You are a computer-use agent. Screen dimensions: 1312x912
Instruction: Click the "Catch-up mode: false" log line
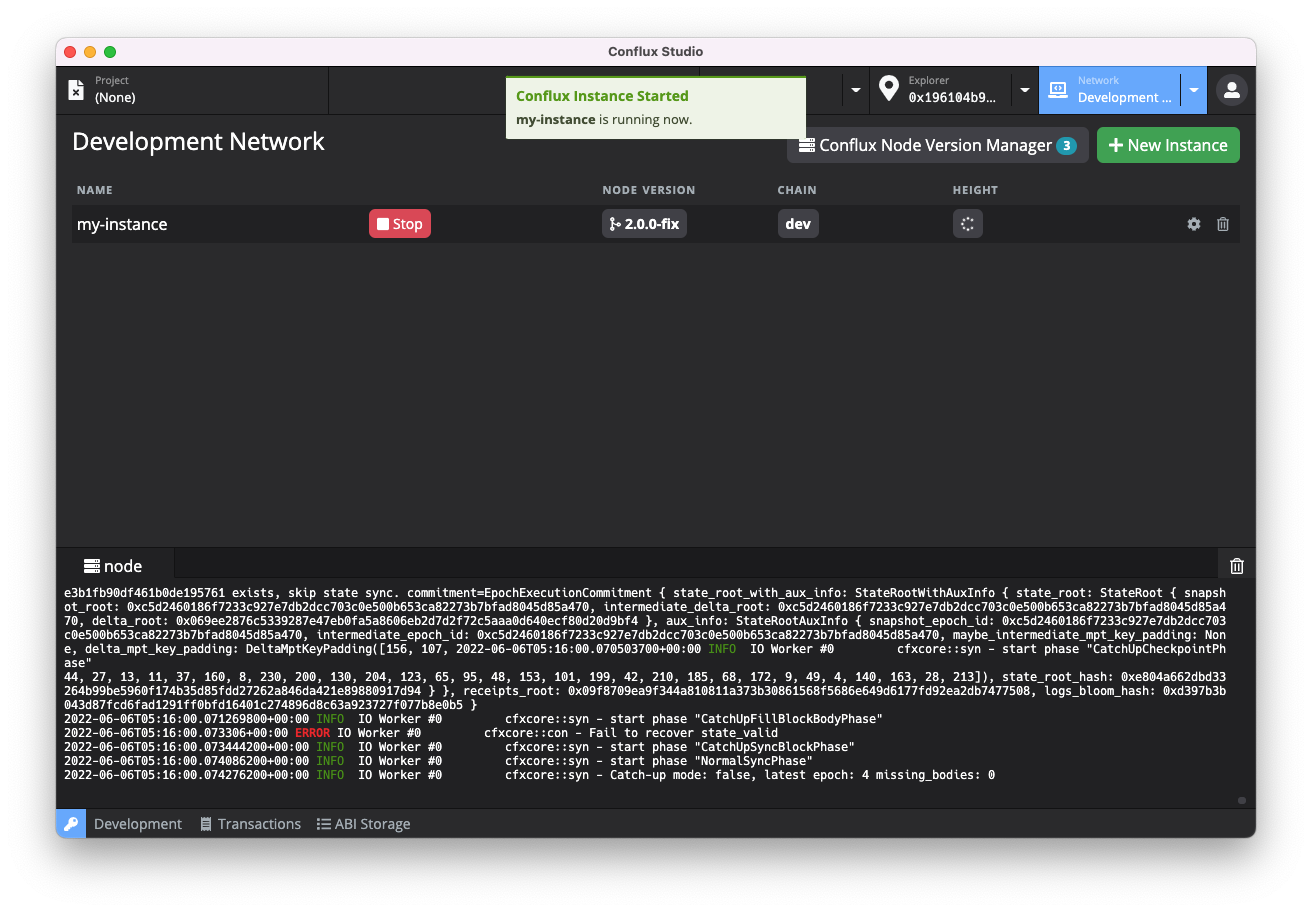click(x=529, y=775)
